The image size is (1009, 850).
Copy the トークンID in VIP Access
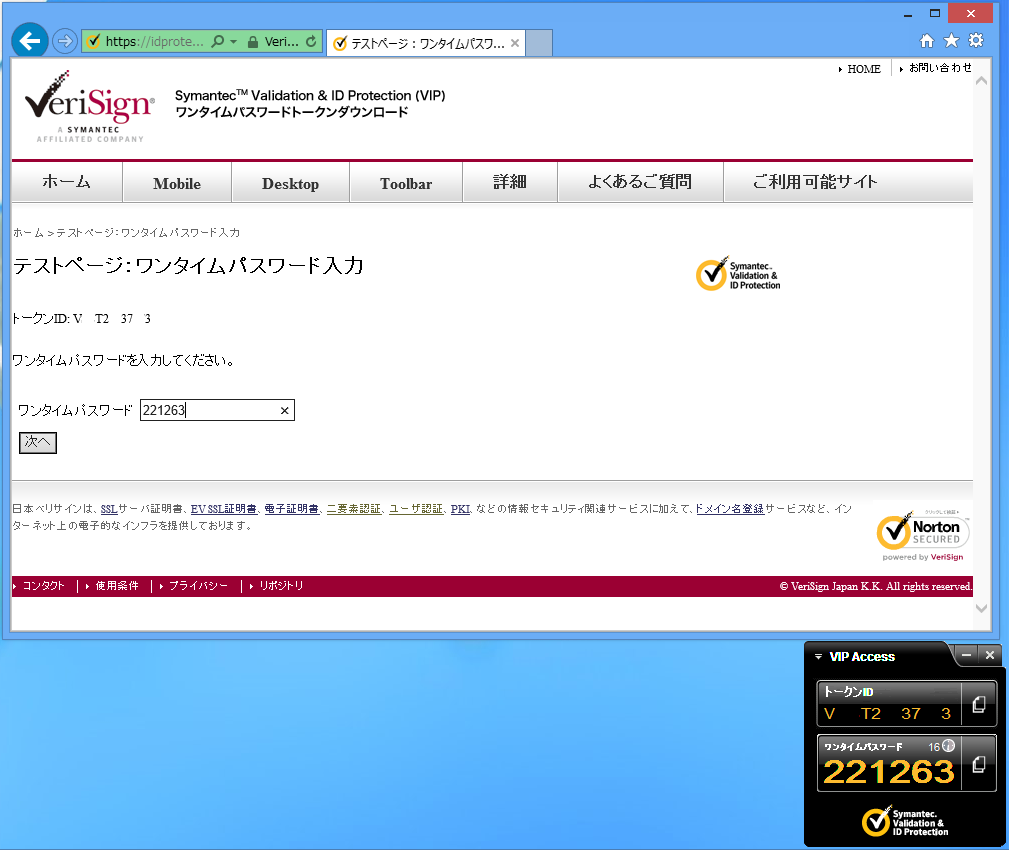tap(979, 704)
